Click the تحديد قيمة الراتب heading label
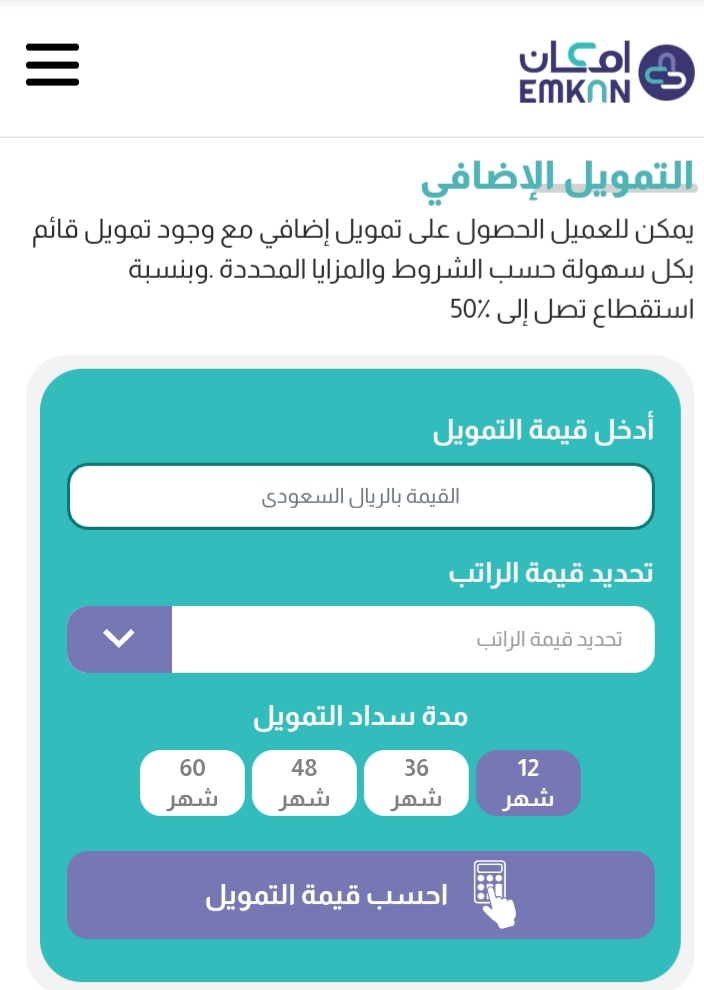Screen dimensions: 704x990 [x=551, y=573]
